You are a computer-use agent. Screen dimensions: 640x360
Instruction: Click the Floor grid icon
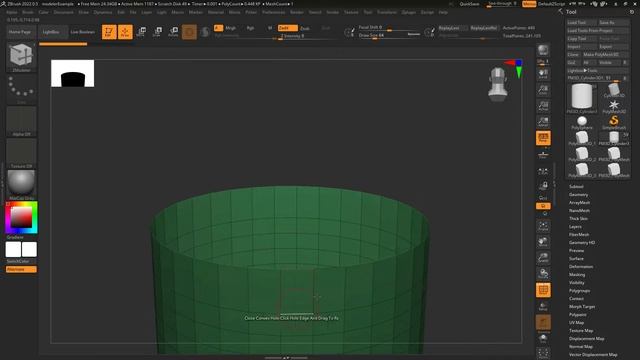coord(543,154)
